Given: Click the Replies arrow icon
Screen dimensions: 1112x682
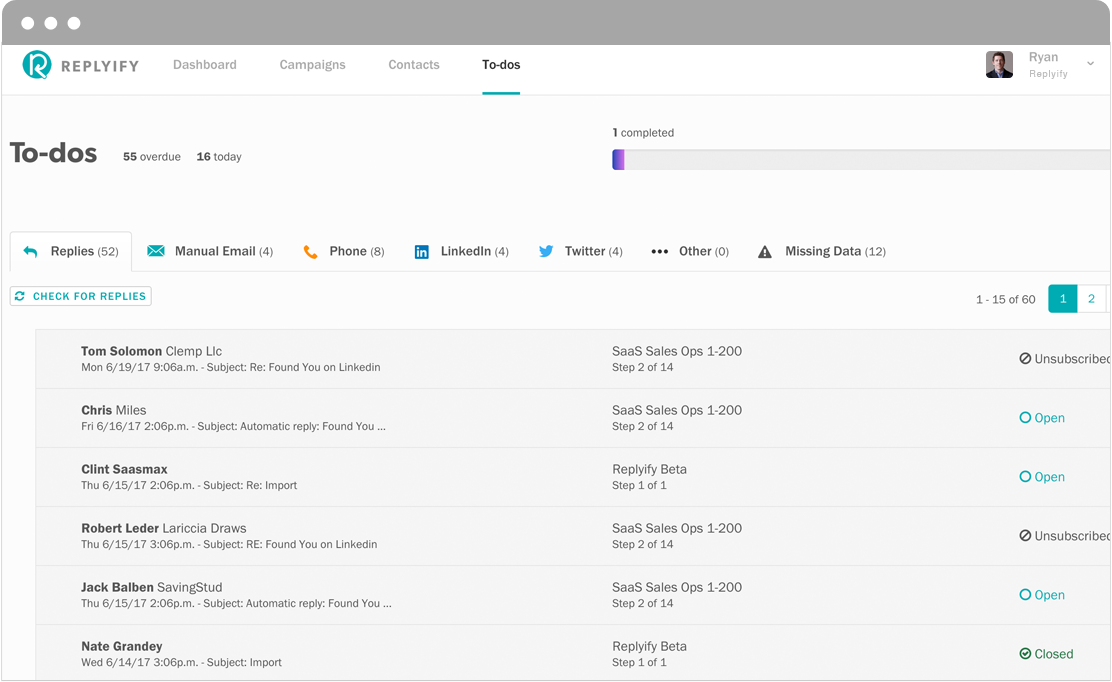Looking at the screenshot, I should point(30,252).
